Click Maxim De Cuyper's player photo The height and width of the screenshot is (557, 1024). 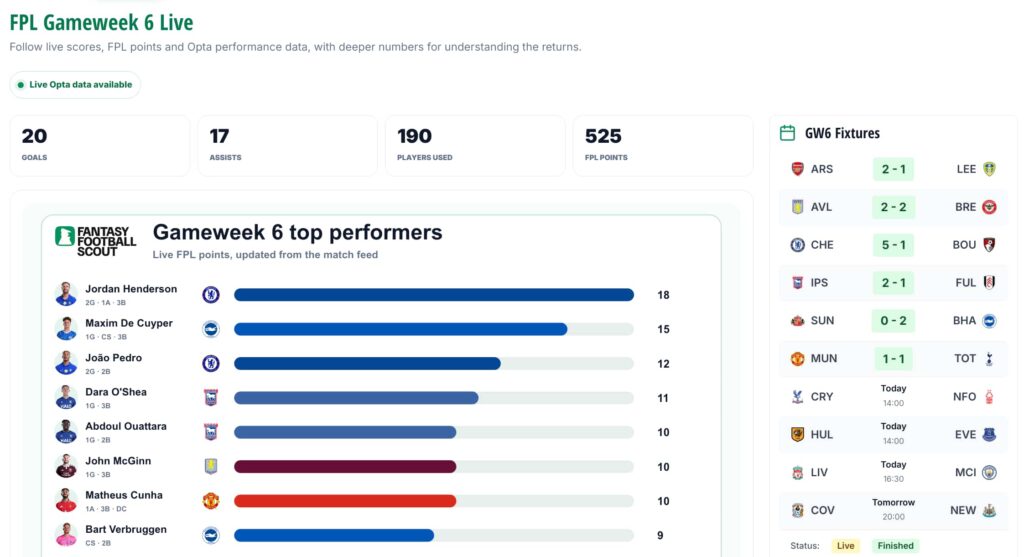[66, 329]
